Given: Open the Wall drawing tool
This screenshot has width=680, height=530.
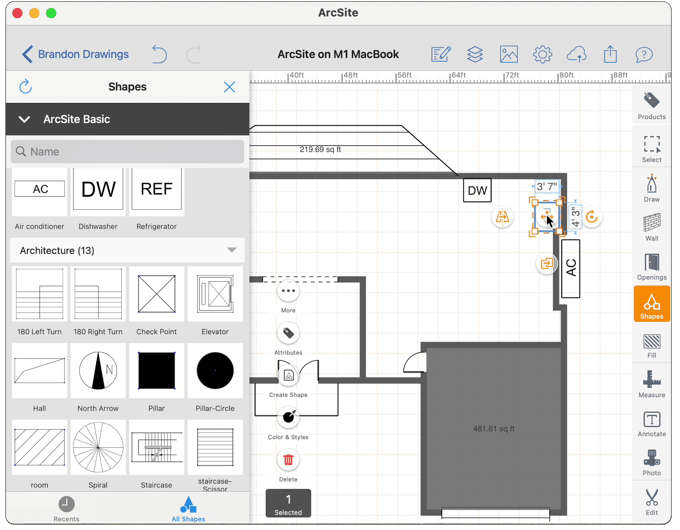Looking at the screenshot, I should coord(651,226).
